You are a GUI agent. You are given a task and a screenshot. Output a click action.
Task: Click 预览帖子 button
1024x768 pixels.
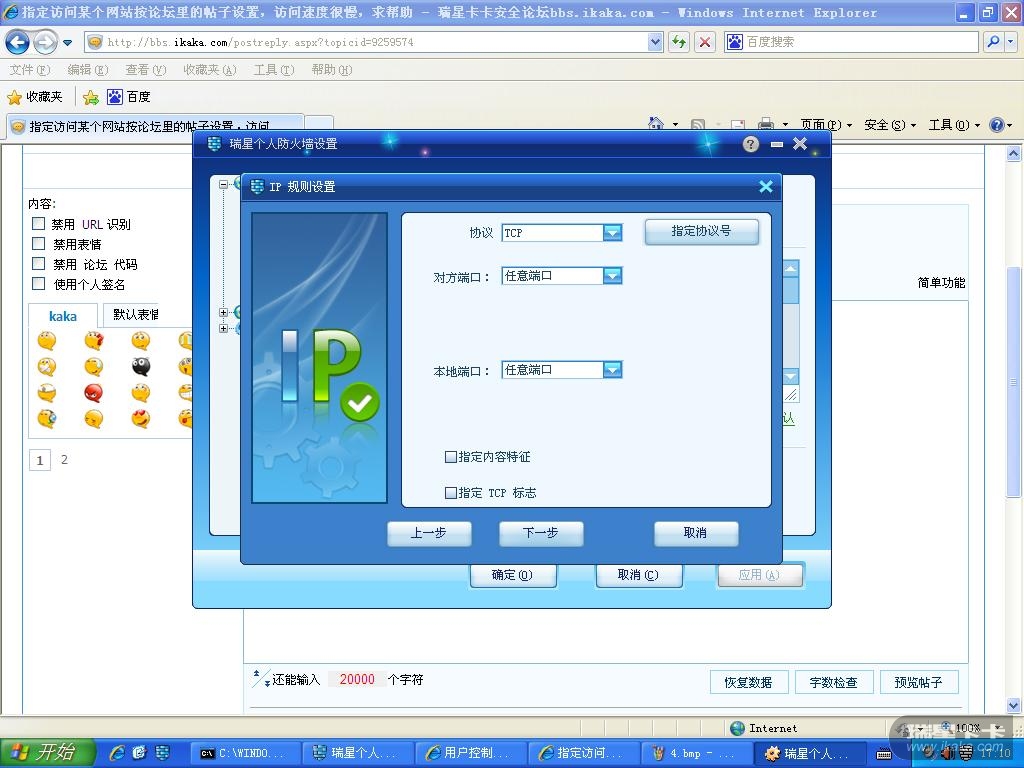[x=919, y=682]
